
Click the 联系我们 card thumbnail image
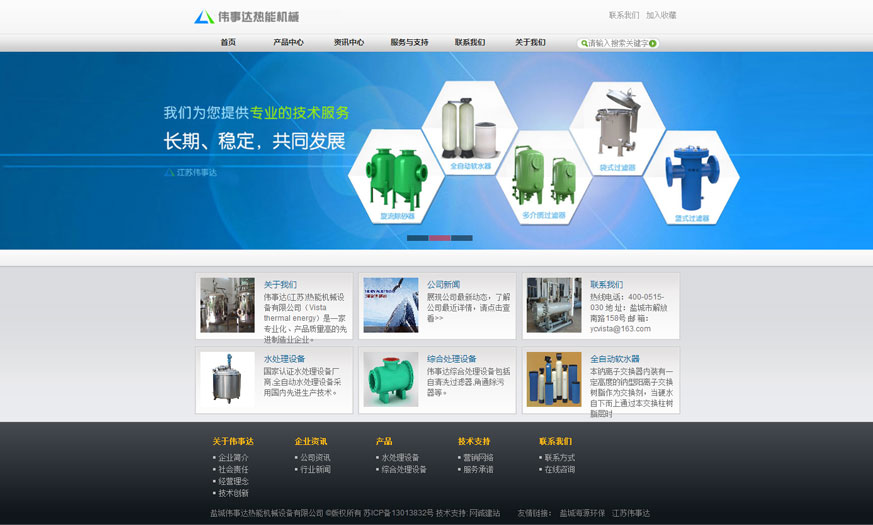(554, 305)
